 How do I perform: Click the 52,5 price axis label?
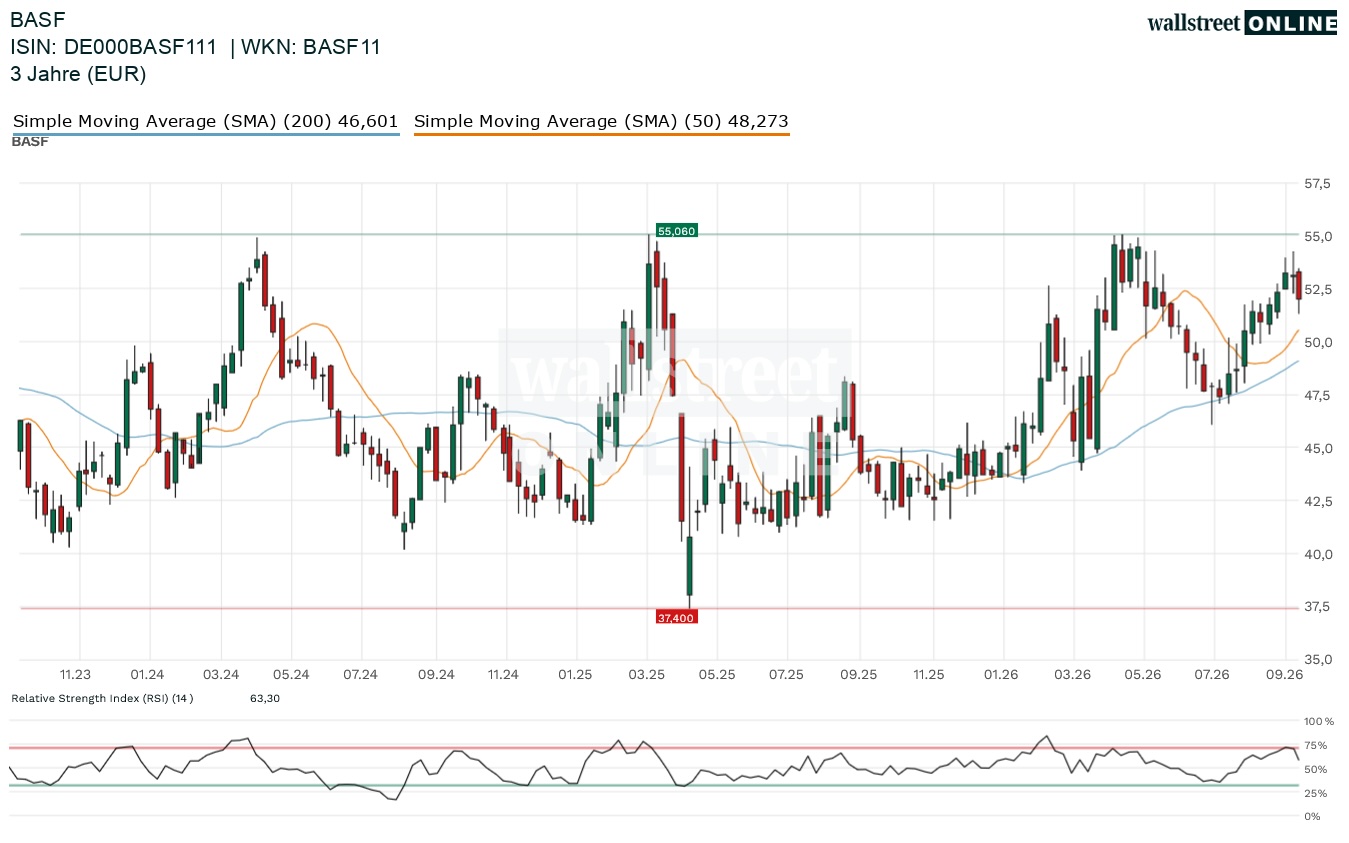click(x=1317, y=290)
